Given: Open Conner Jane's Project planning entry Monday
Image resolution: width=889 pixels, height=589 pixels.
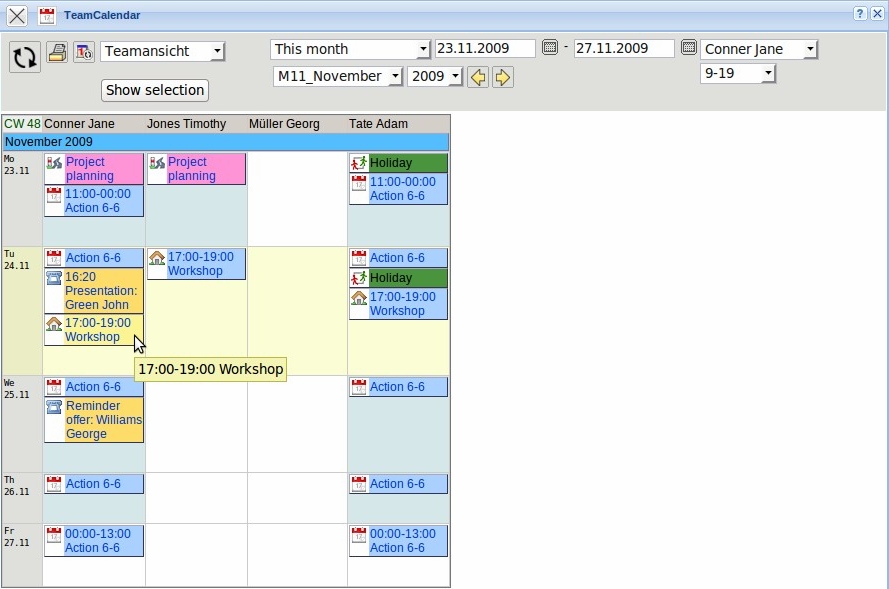Looking at the screenshot, I should click(94, 169).
